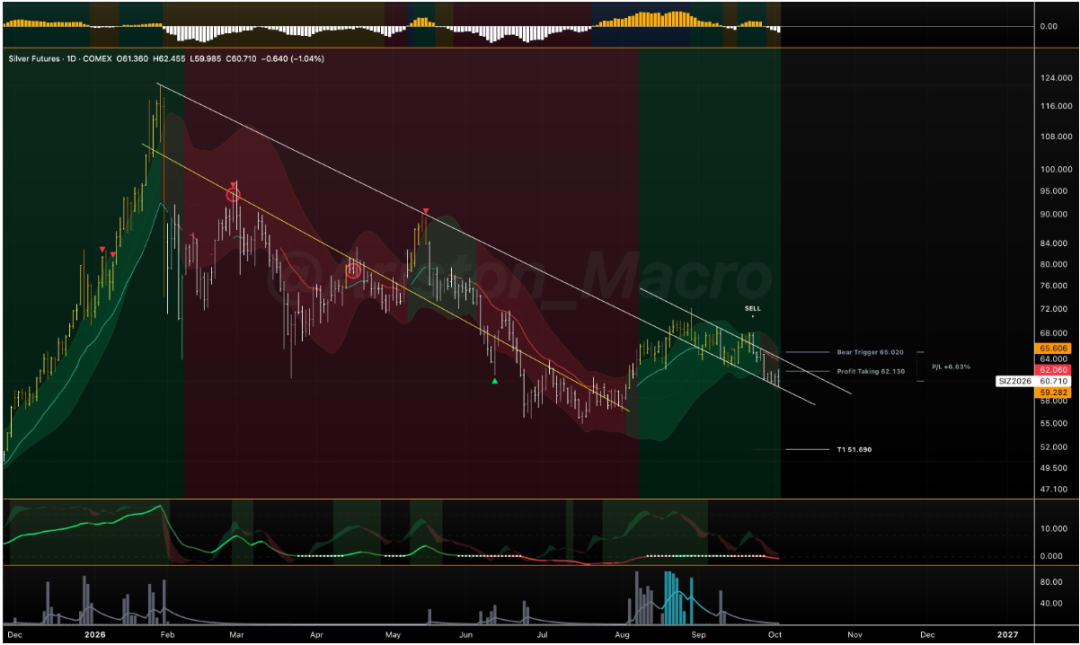Viewport: 1080px width, 645px height.
Task: Click the orange 65.606 price label
Action: tap(1053, 349)
